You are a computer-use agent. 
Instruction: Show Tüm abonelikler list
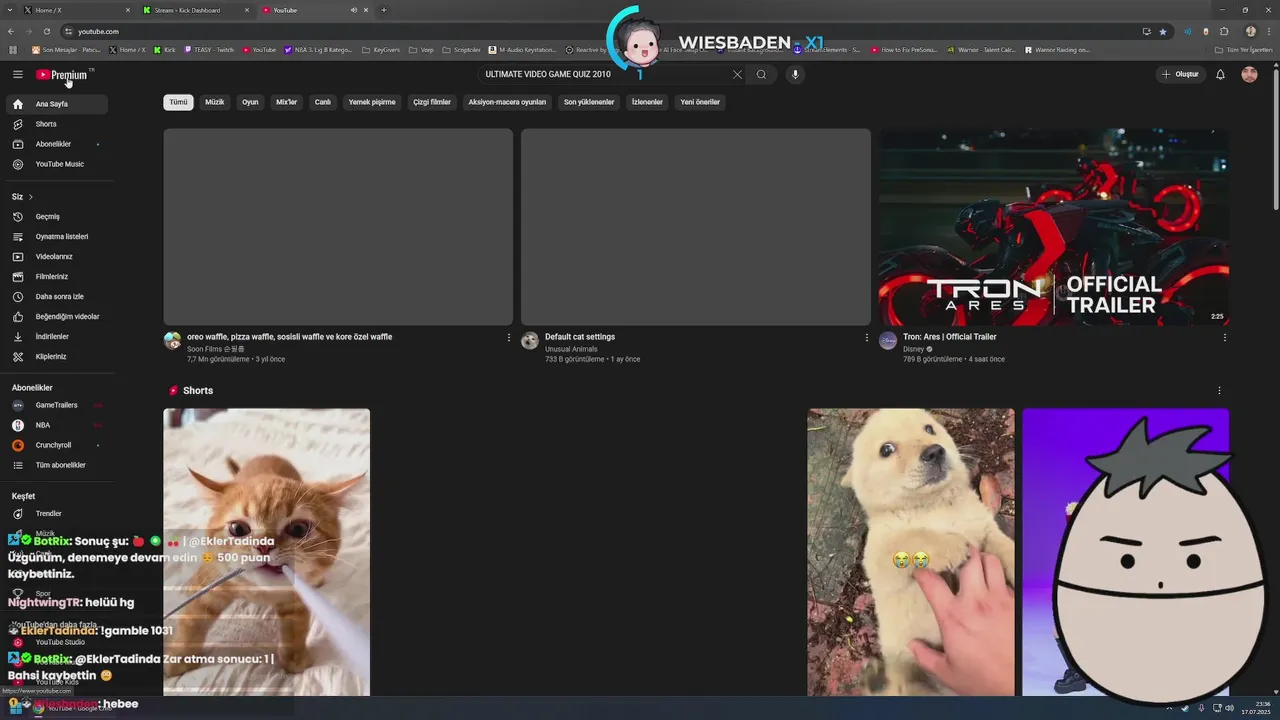click(x=57, y=465)
